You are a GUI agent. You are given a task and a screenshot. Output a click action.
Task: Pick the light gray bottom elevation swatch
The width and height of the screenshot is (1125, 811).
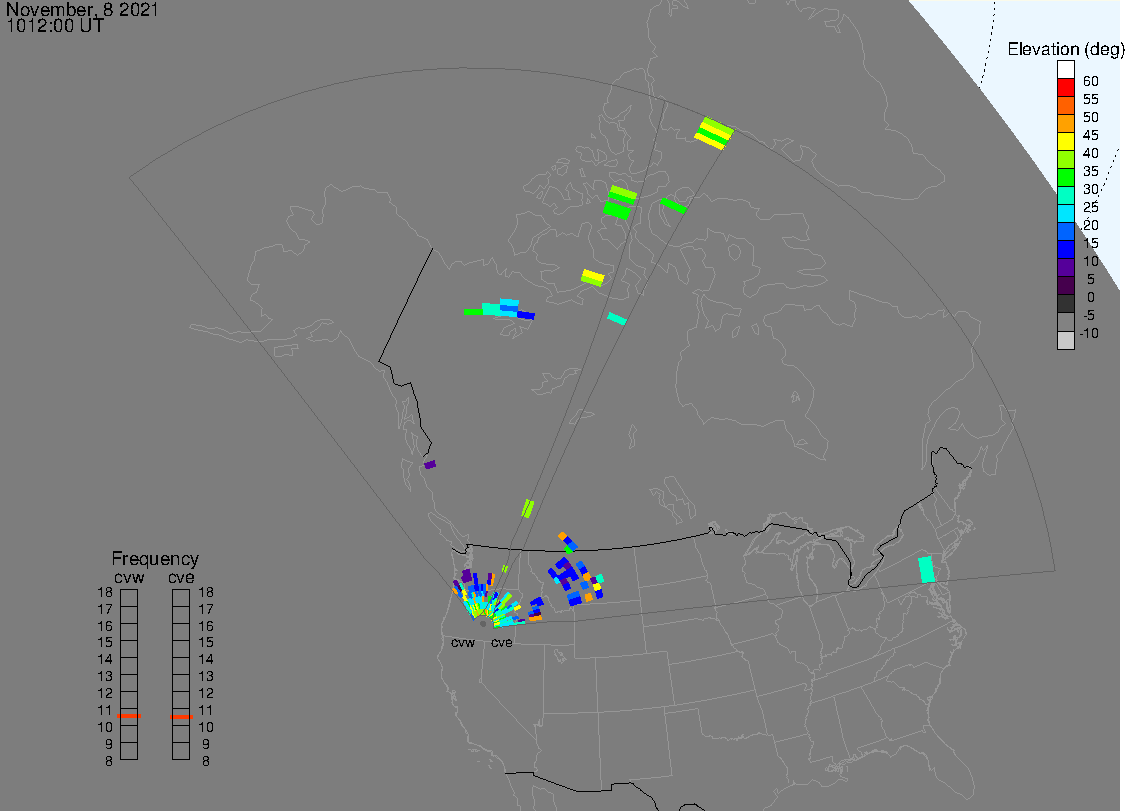(x=1066, y=340)
